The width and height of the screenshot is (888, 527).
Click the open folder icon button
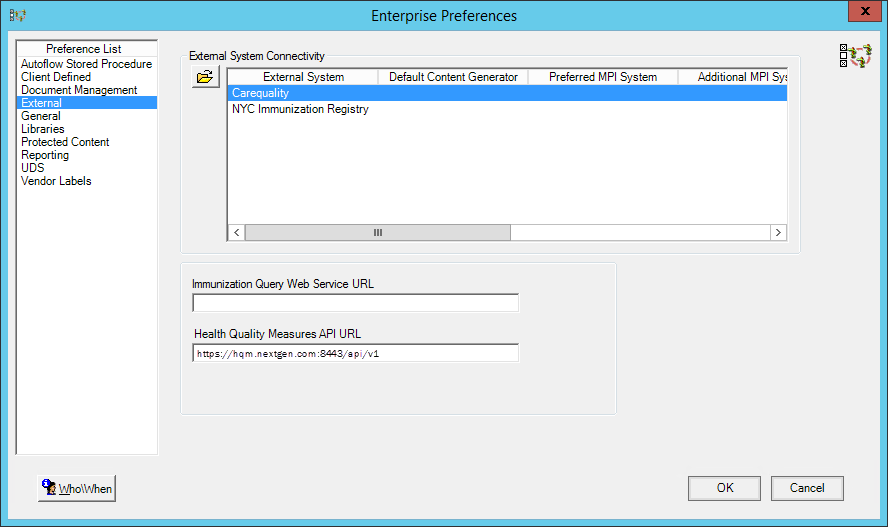point(205,76)
